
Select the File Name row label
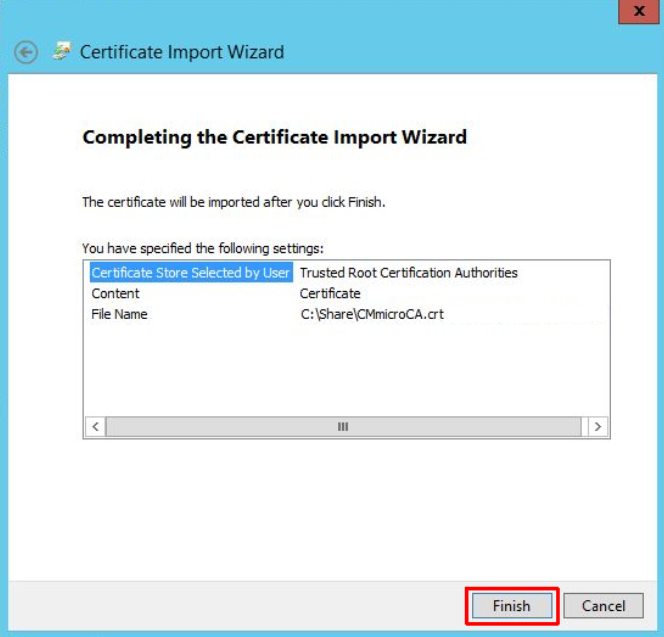(x=119, y=314)
